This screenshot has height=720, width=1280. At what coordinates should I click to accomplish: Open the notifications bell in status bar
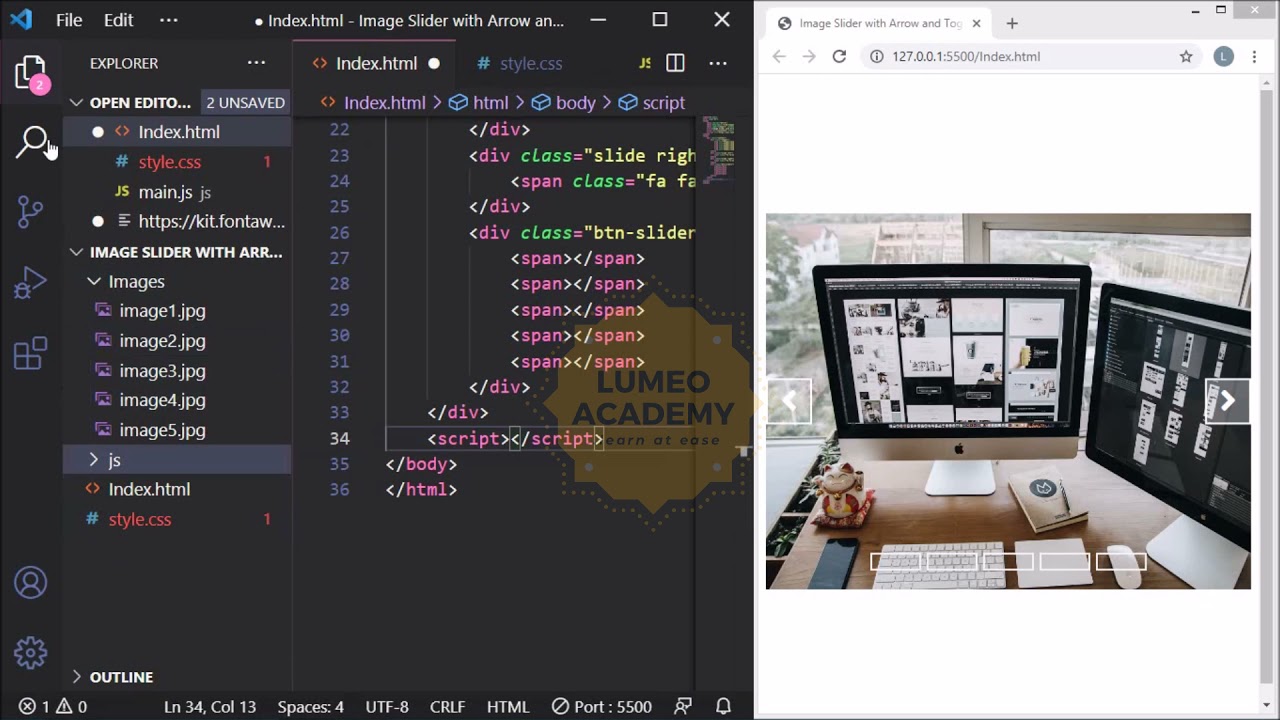click(x=724, y=707)
